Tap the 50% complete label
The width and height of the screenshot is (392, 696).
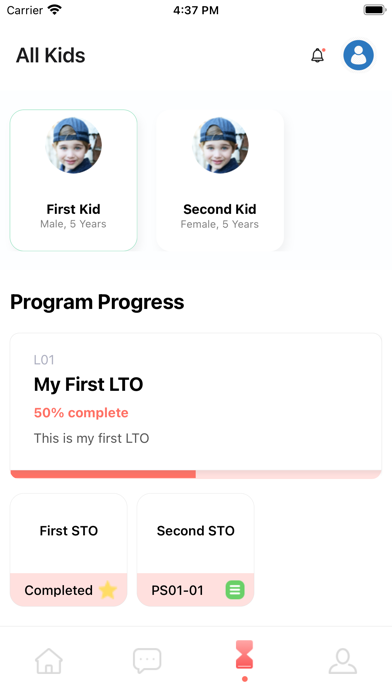(81, 413)
